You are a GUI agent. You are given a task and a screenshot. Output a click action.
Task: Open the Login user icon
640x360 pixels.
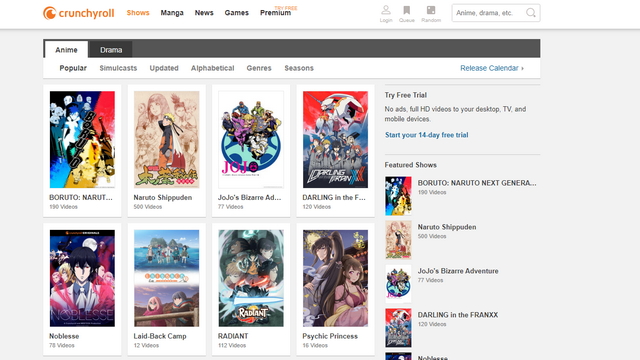pos(386,10)
